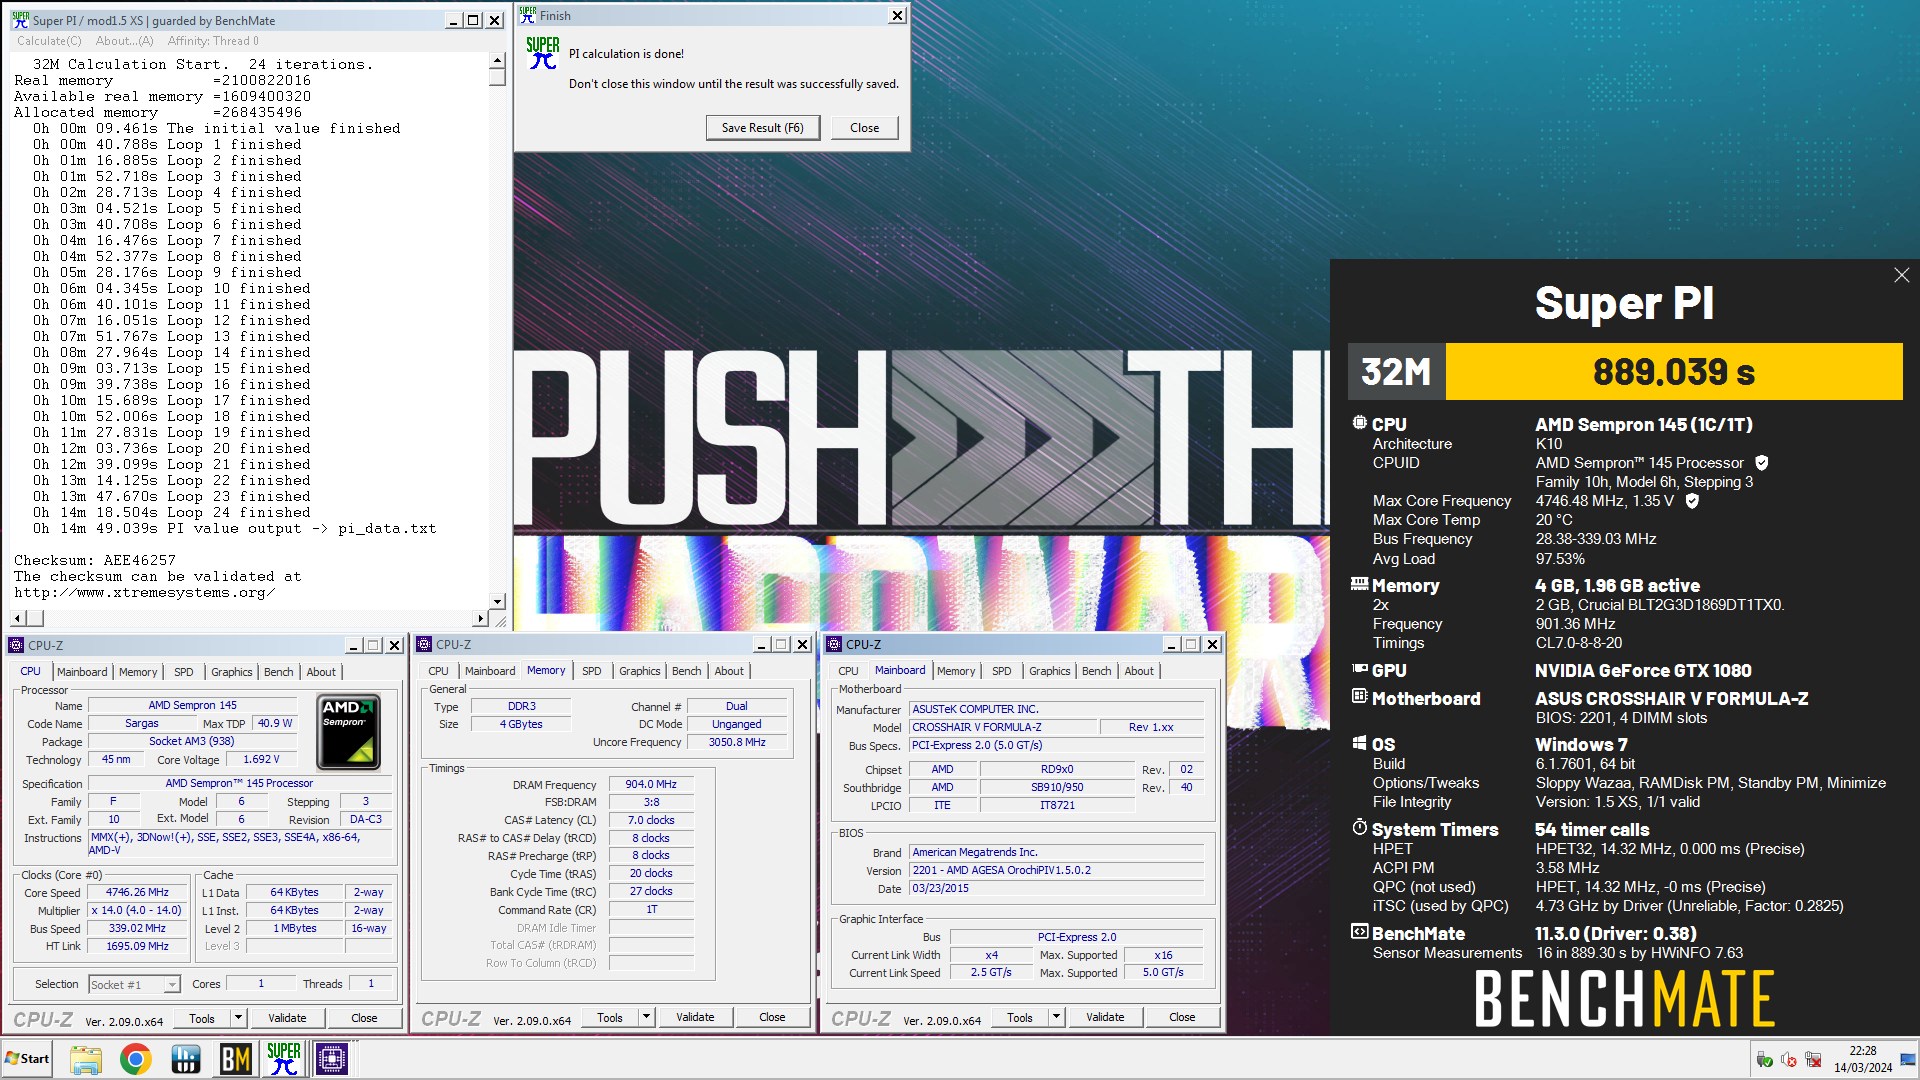Switch to SPD tab in CPU-Z Memory window
The height and width of the screenshot is (1080, 1920).
(592, 671)
